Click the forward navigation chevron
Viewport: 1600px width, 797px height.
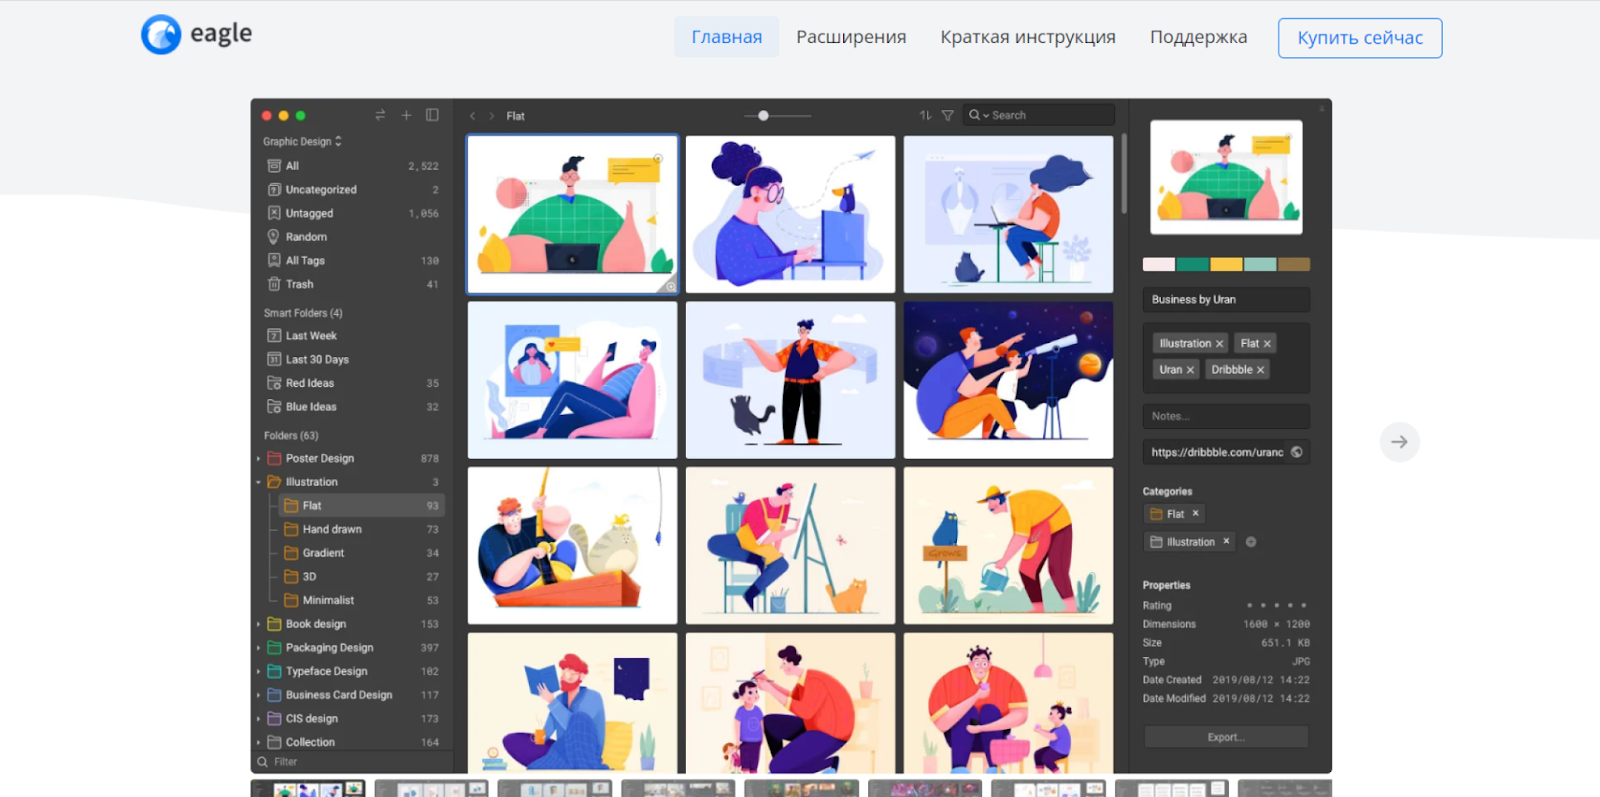coord(492,116)
